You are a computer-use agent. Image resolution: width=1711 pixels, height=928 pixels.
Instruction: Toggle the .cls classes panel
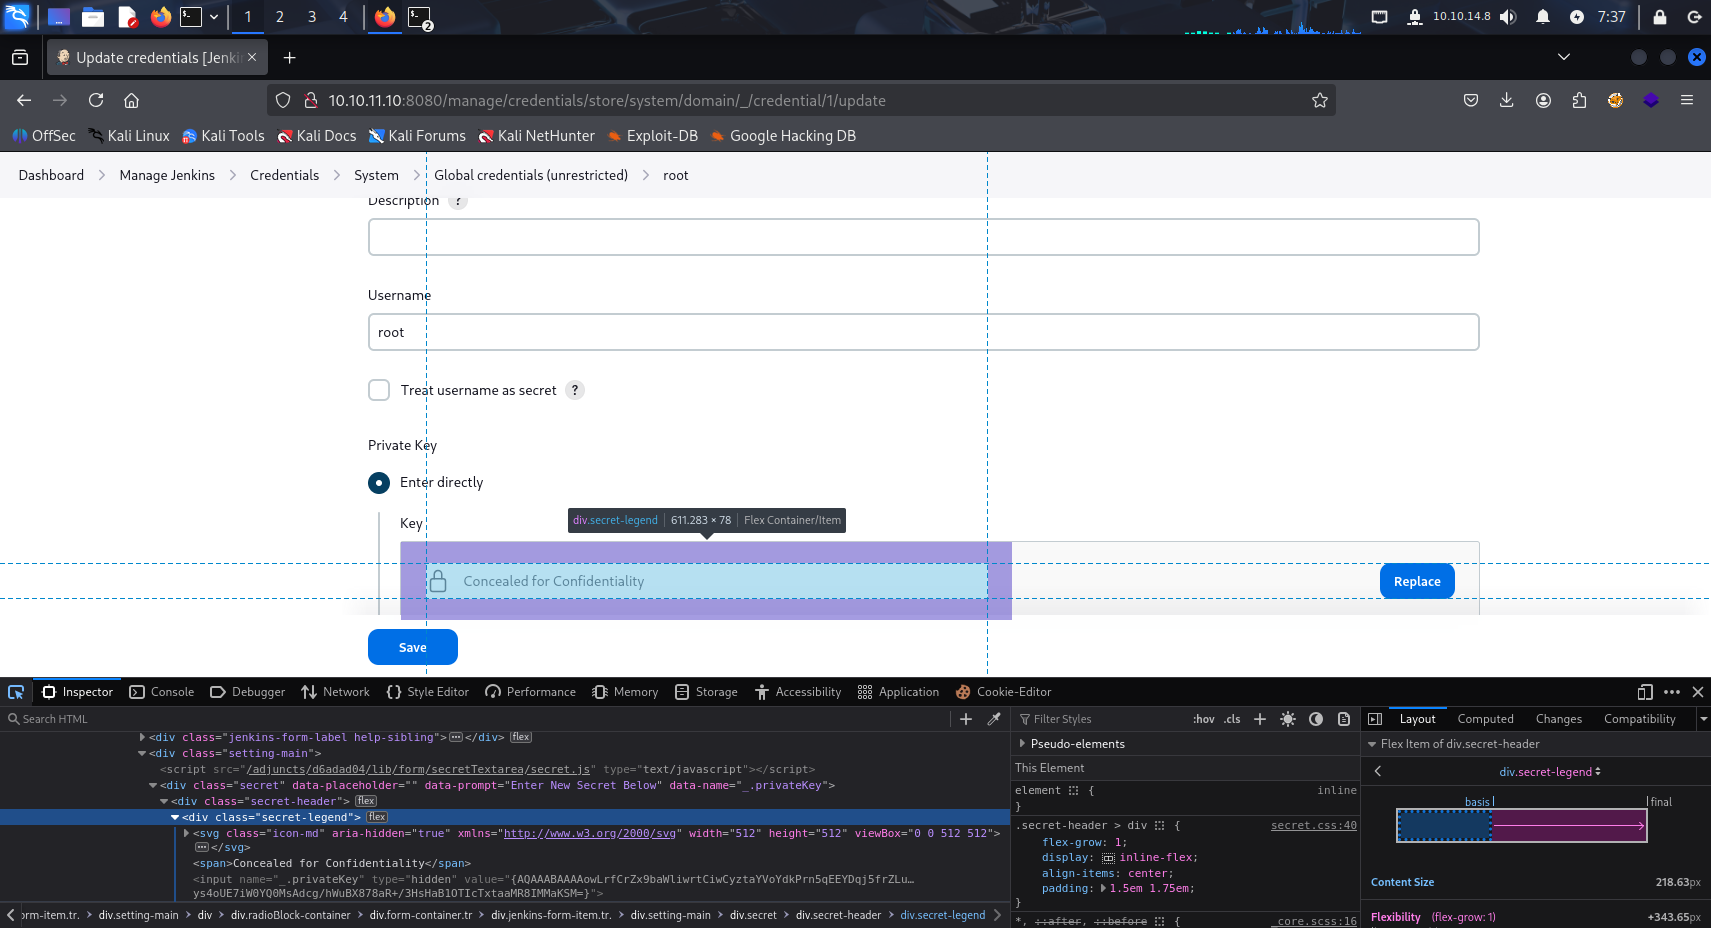1232,719
